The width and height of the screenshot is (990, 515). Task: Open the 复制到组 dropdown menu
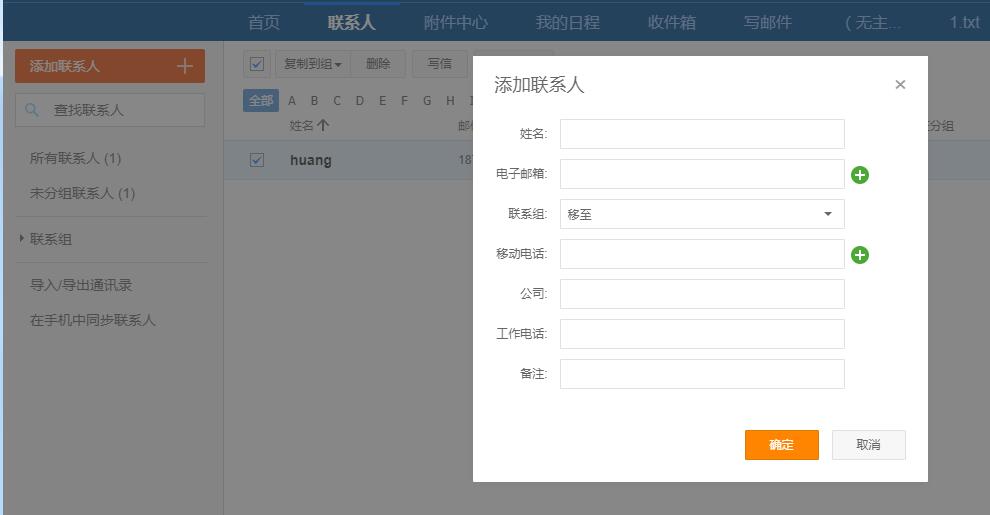click(x=312, y=64)
